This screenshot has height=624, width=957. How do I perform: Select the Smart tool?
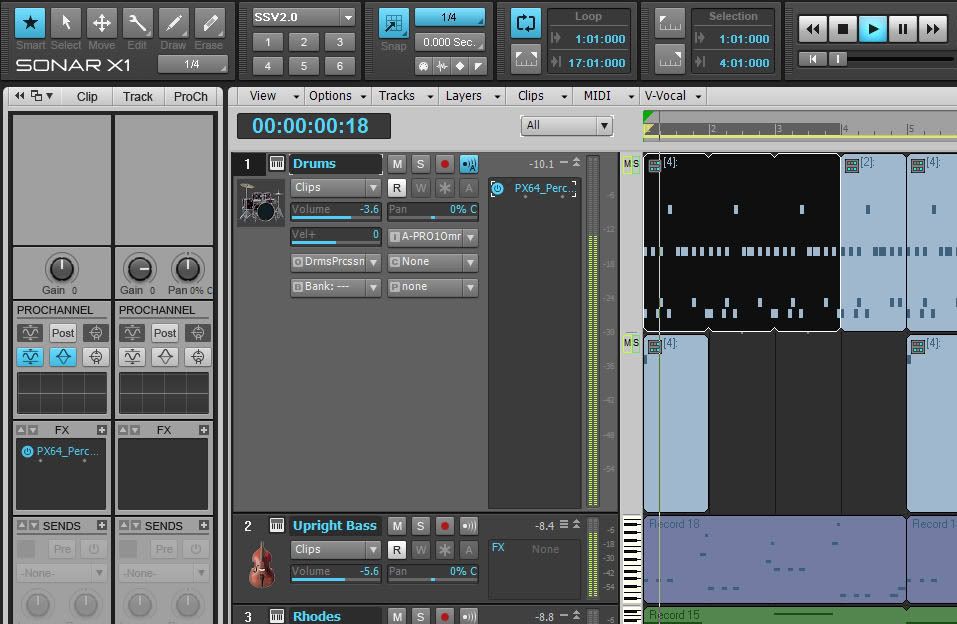tap(30, 24)
